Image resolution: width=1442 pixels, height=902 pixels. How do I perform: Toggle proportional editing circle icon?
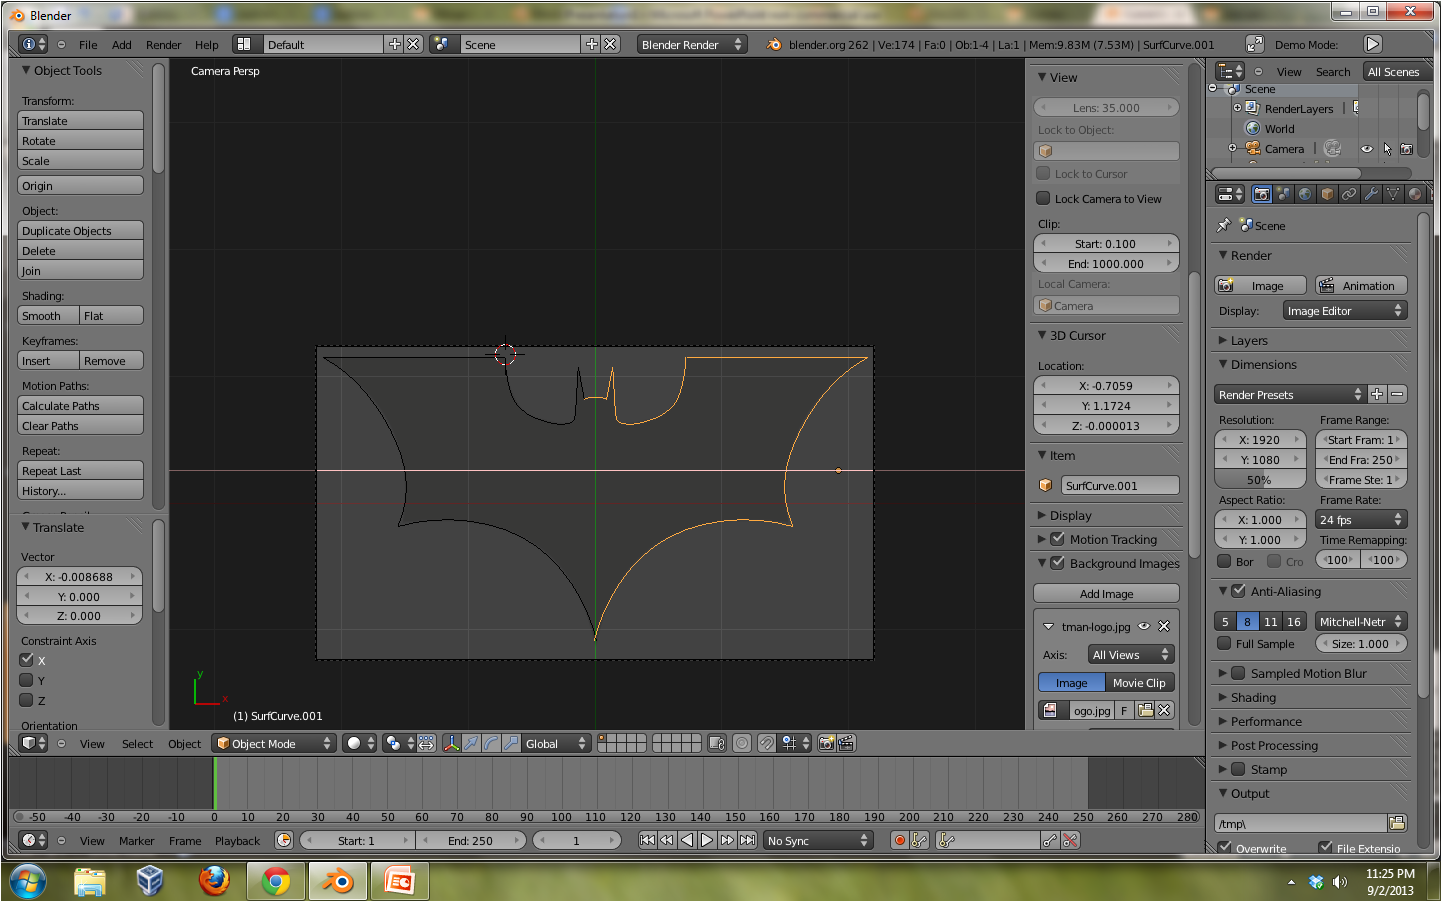[741, 743]
